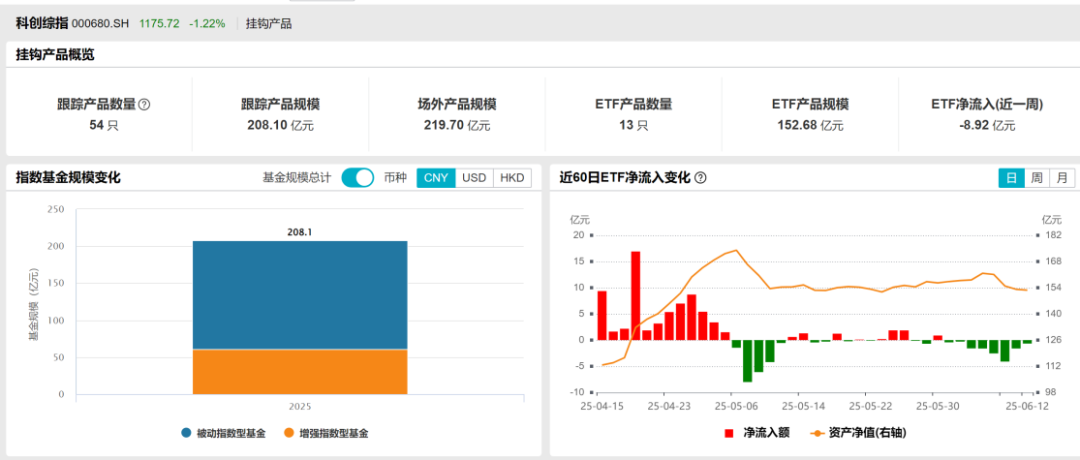
Task: Toggle the 基金规模总计 switch
Action: click(357, 178)
